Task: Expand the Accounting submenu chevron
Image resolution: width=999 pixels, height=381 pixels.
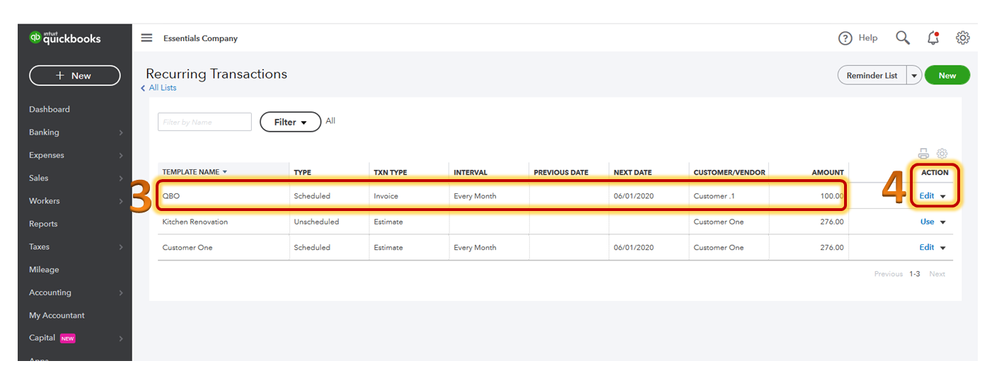Action: pyautogui.click(x=120, y=294)
